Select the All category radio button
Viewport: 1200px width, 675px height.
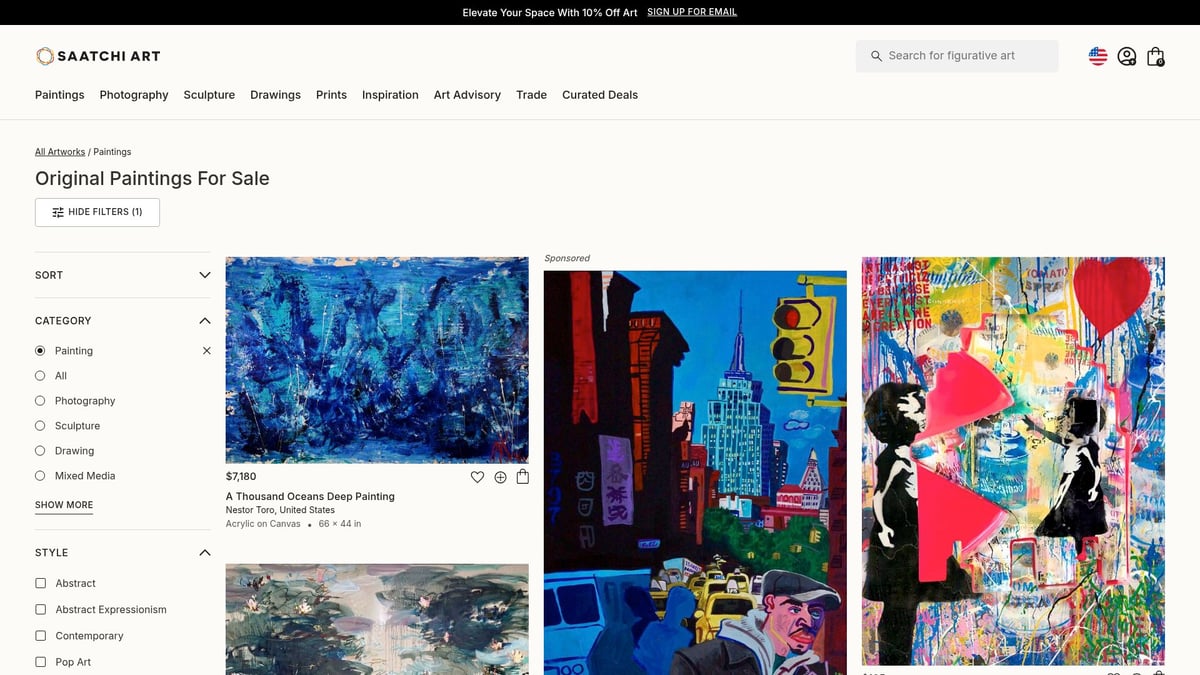40,376
